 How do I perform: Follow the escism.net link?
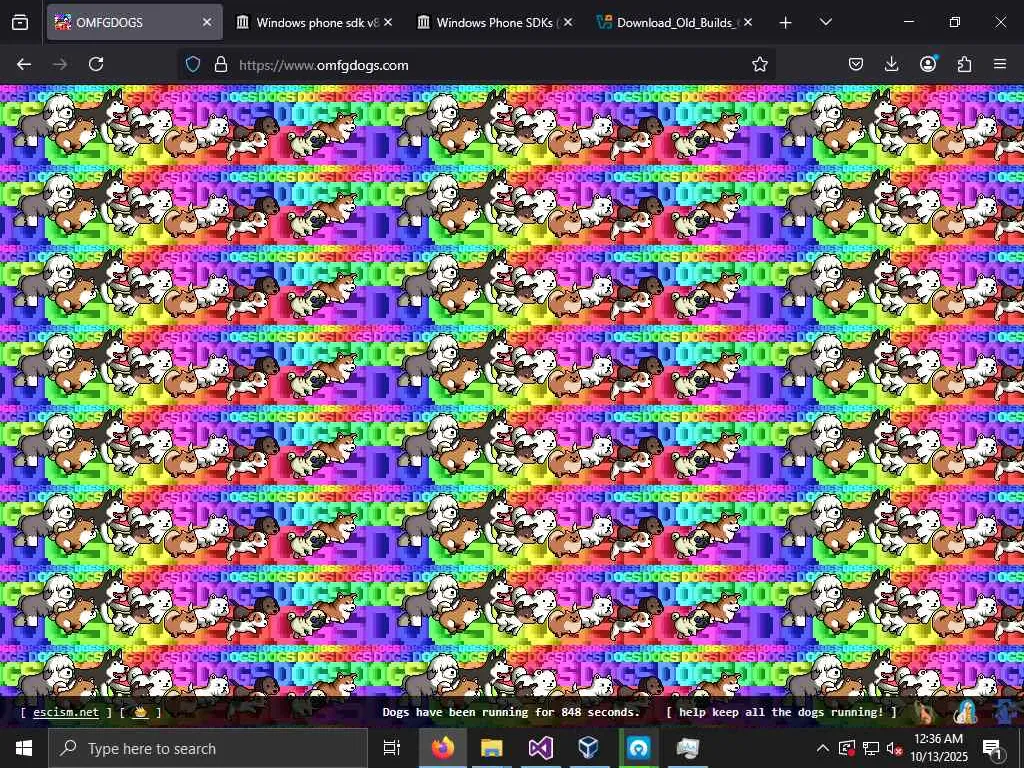pos(66,712)
